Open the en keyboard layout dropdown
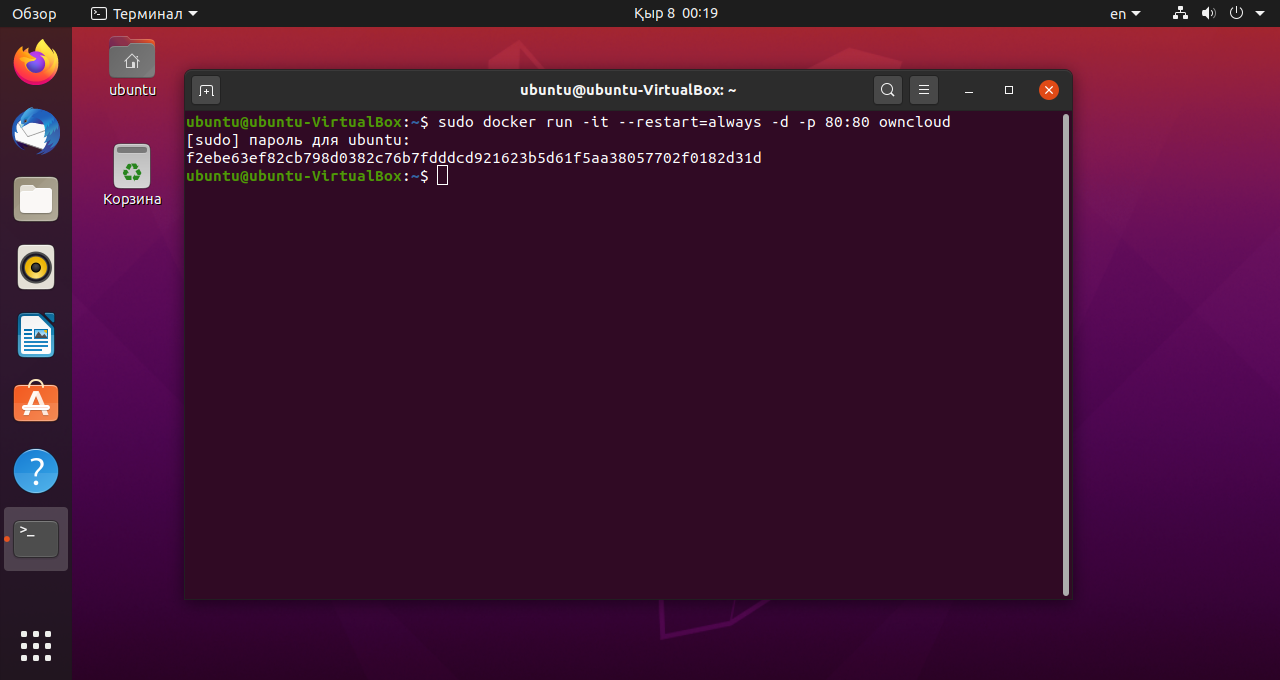This screenshot has width=1280, height=680. tap(1125, 14)
